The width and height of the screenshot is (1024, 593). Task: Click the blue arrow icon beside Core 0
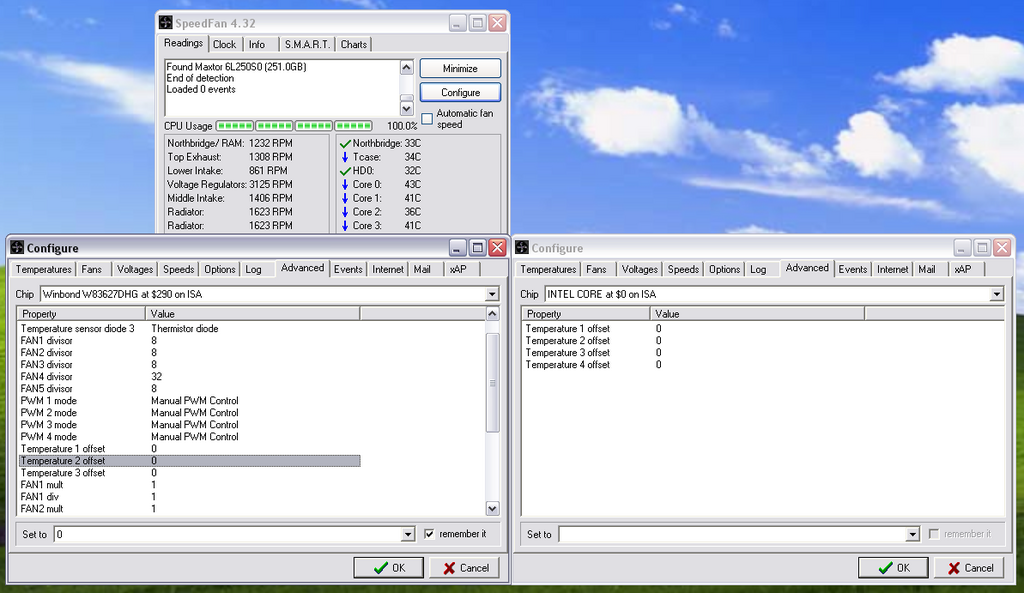point(345,184)
